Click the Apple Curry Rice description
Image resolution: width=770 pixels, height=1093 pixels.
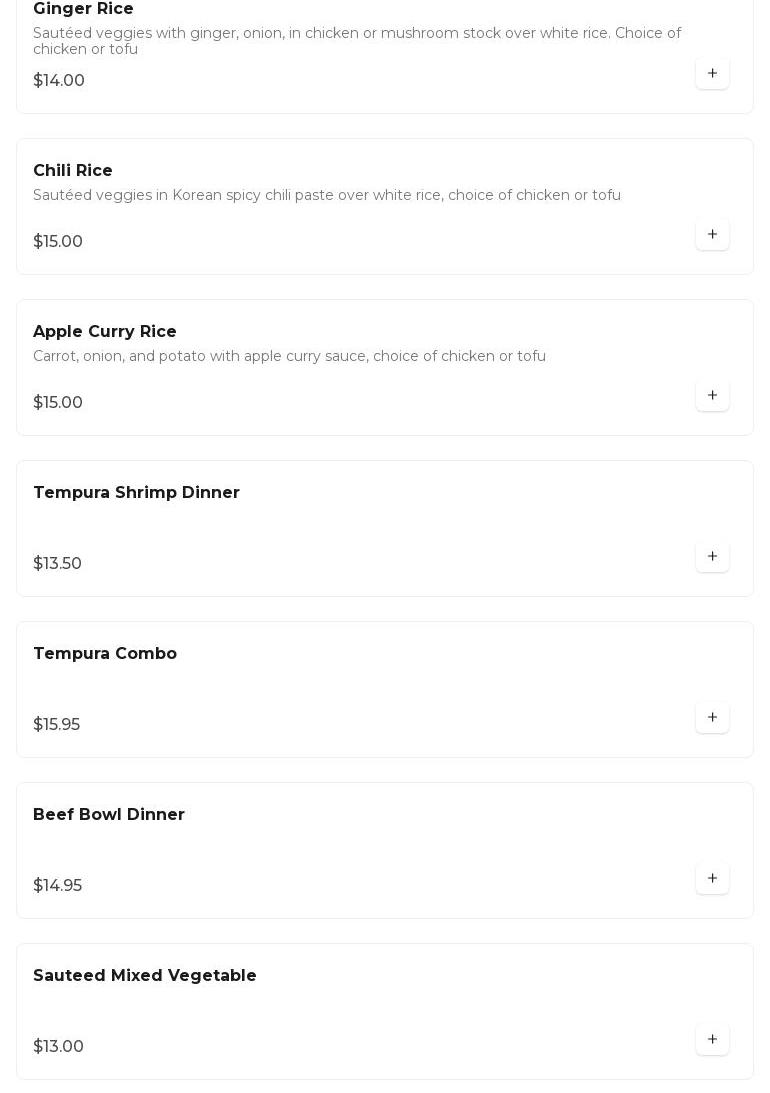click(x=289, y=357)
